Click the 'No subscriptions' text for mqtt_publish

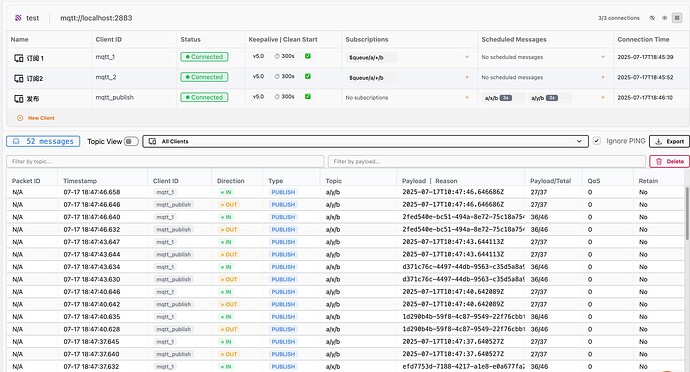tap(367, 98)
